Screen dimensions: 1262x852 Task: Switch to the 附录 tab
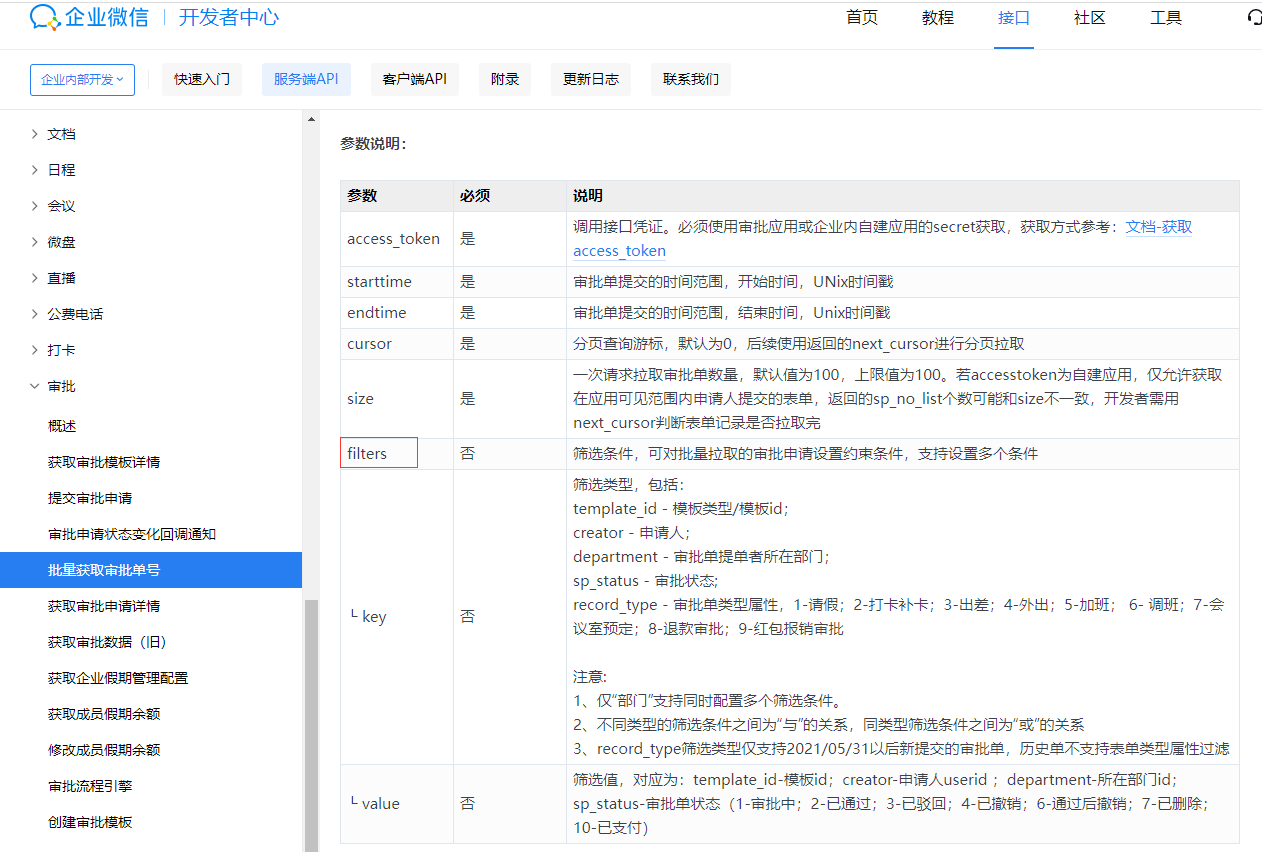click(504, 79)
